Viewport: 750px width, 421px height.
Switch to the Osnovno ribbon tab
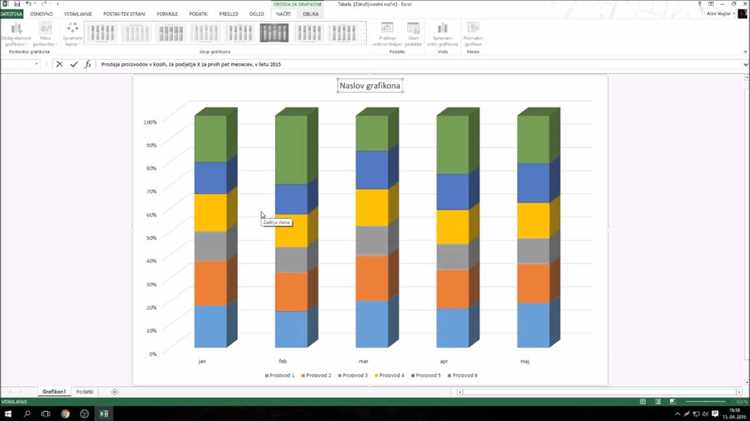pyautogui.click(x=42, y=14)
